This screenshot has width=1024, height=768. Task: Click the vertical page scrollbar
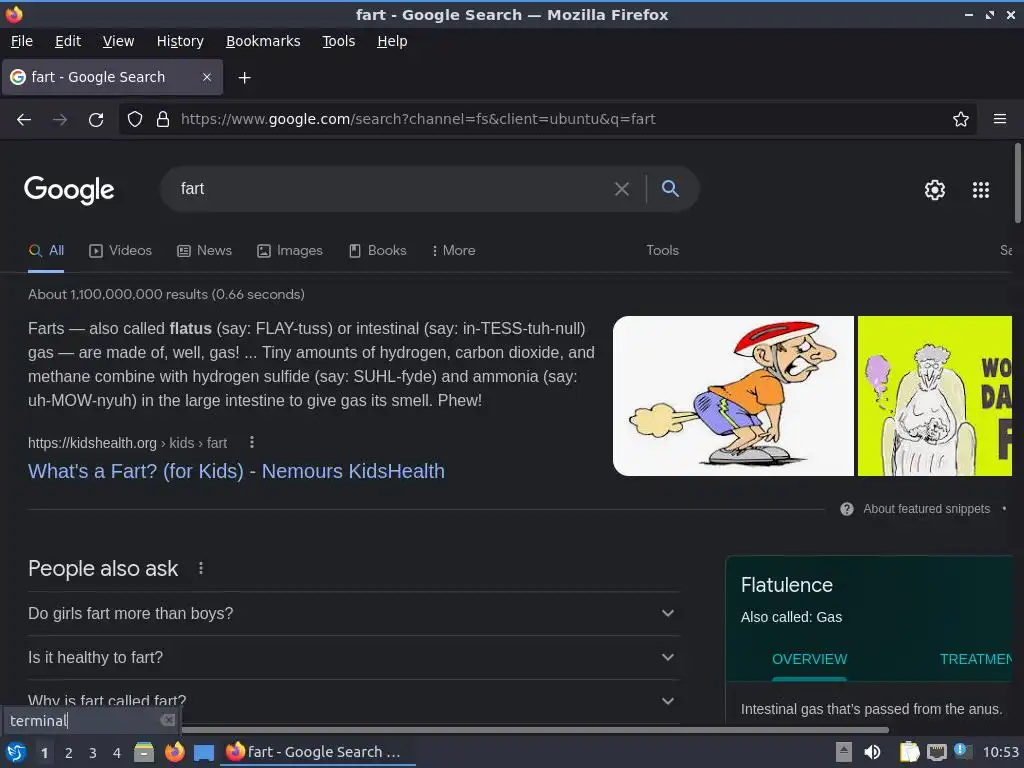tap(1017, 183)
